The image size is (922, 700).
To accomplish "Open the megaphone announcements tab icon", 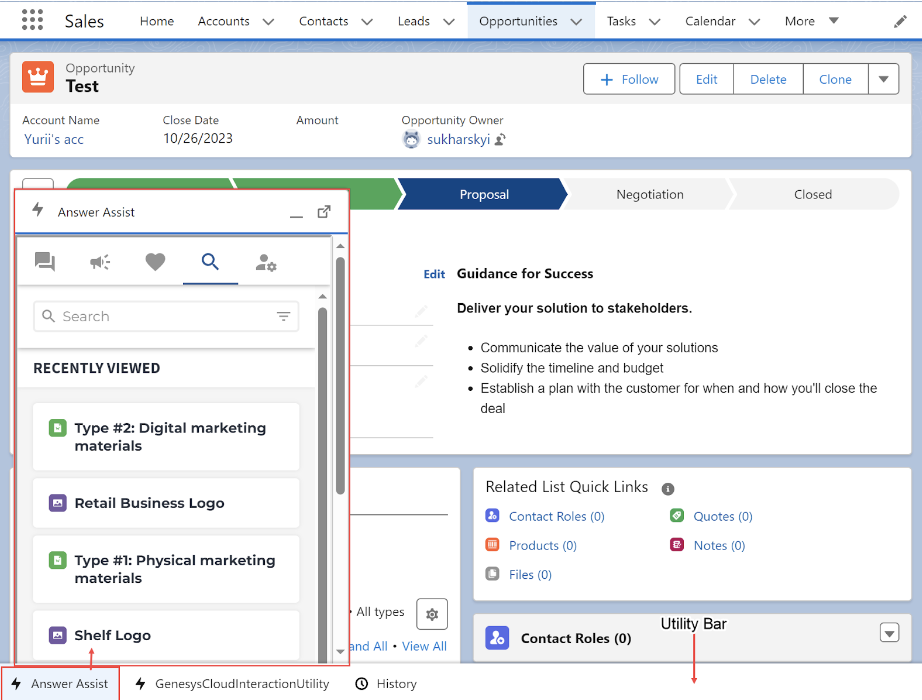I will 100,262.
